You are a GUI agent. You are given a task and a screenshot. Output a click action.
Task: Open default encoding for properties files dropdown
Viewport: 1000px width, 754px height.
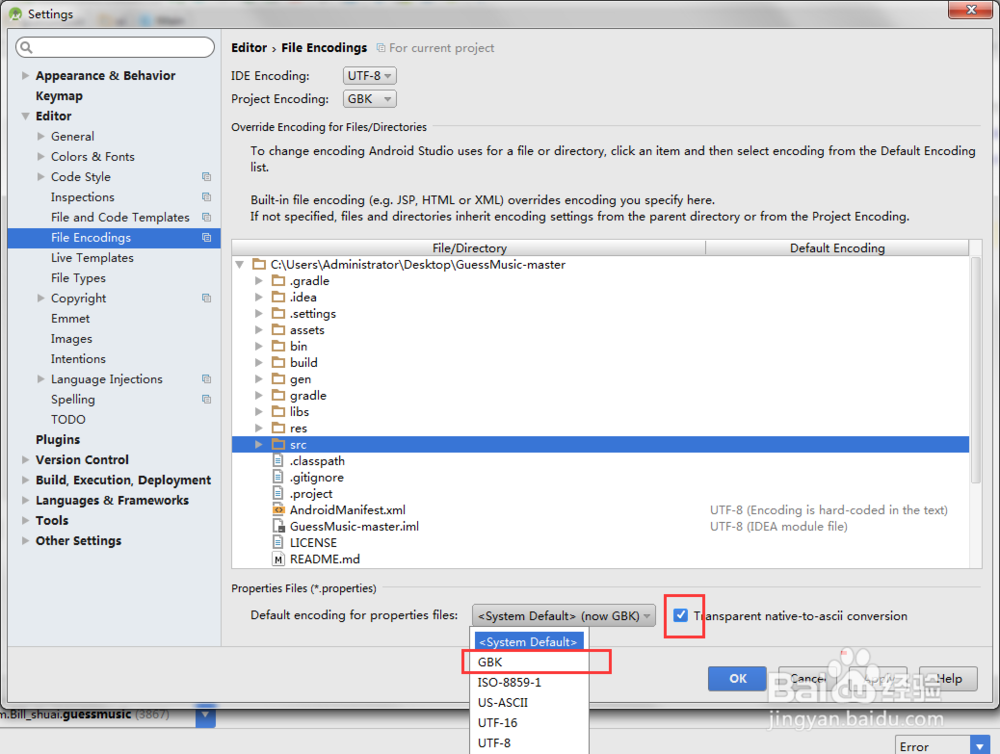[564, 616]
